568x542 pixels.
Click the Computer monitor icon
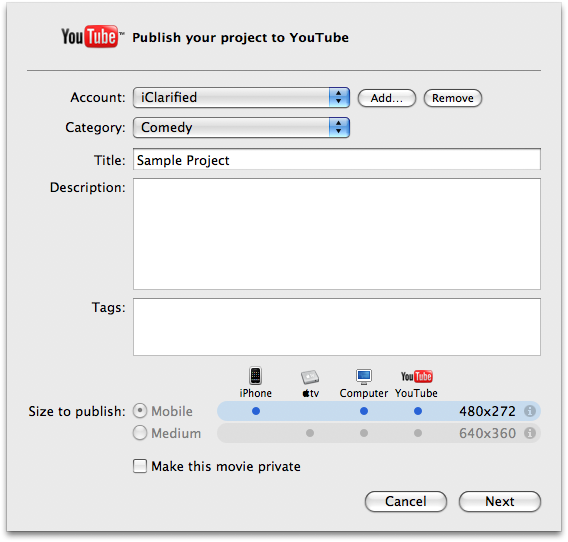click(364, 377)
